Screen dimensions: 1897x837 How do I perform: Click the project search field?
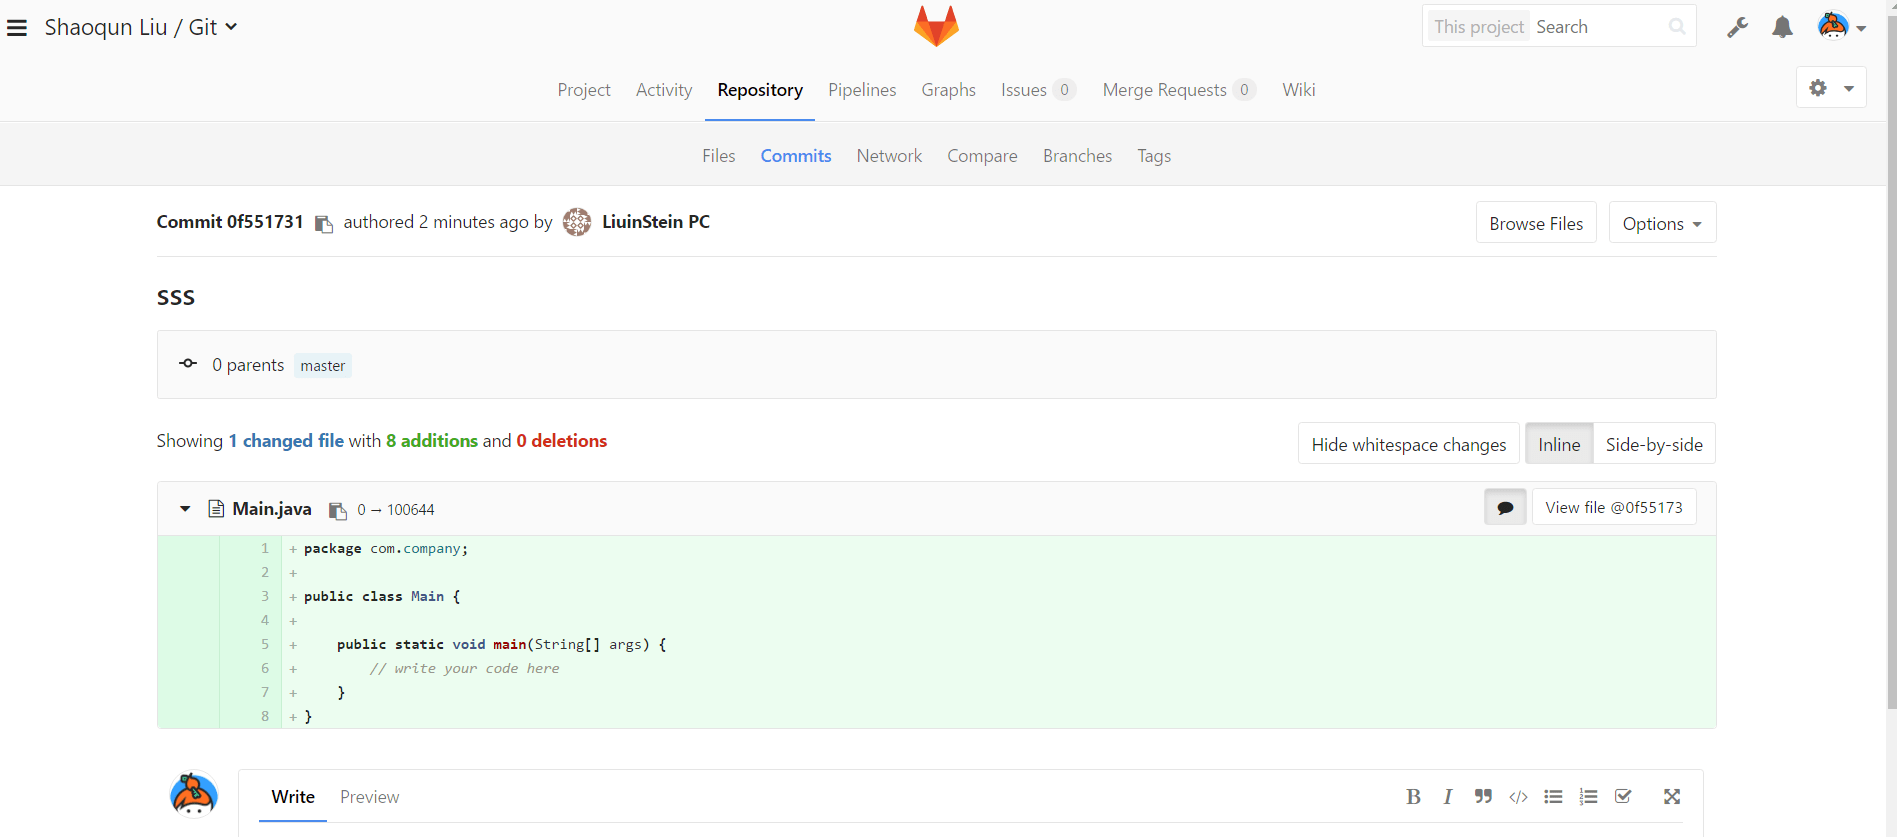coord(1598,27)
